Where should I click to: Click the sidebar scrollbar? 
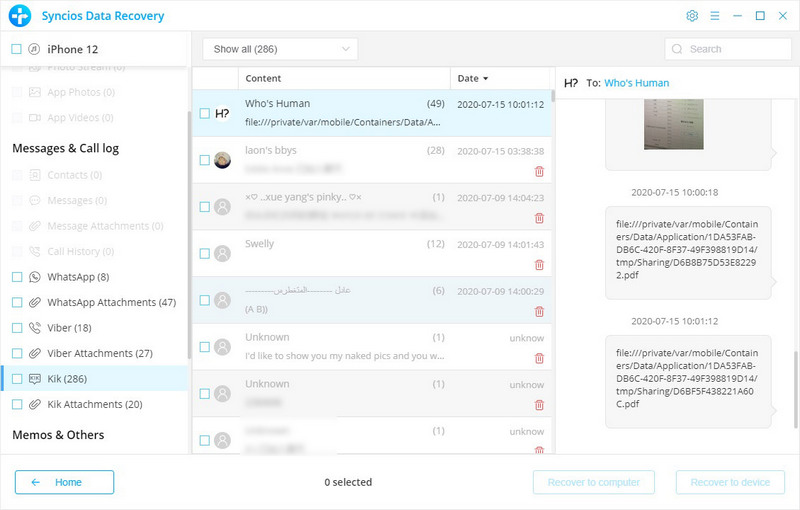pyautogui.click(x=189, y=235)
